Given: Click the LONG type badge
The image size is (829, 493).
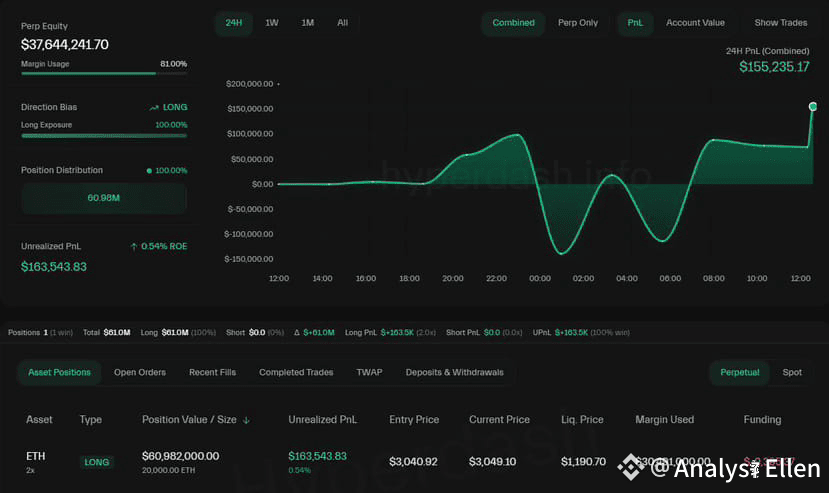Looking at the screenshot, I should (x=96, y=462).
